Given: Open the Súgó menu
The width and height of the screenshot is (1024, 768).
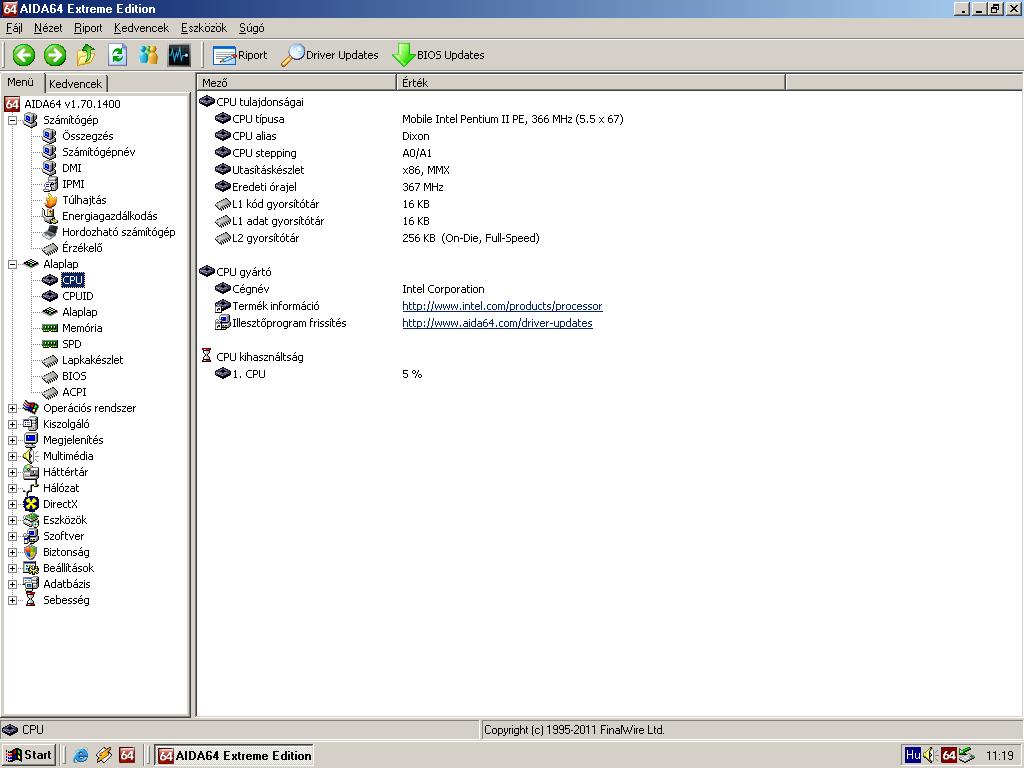Looking at the screenshot, I should pyautogui.click(x=251, y=28).
